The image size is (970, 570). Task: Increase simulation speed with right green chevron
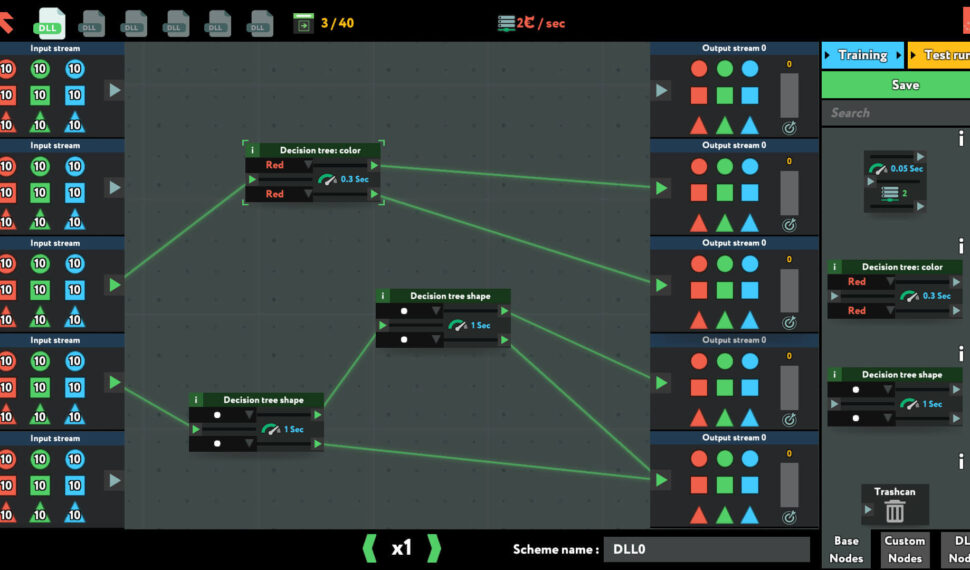pos(434,548)
